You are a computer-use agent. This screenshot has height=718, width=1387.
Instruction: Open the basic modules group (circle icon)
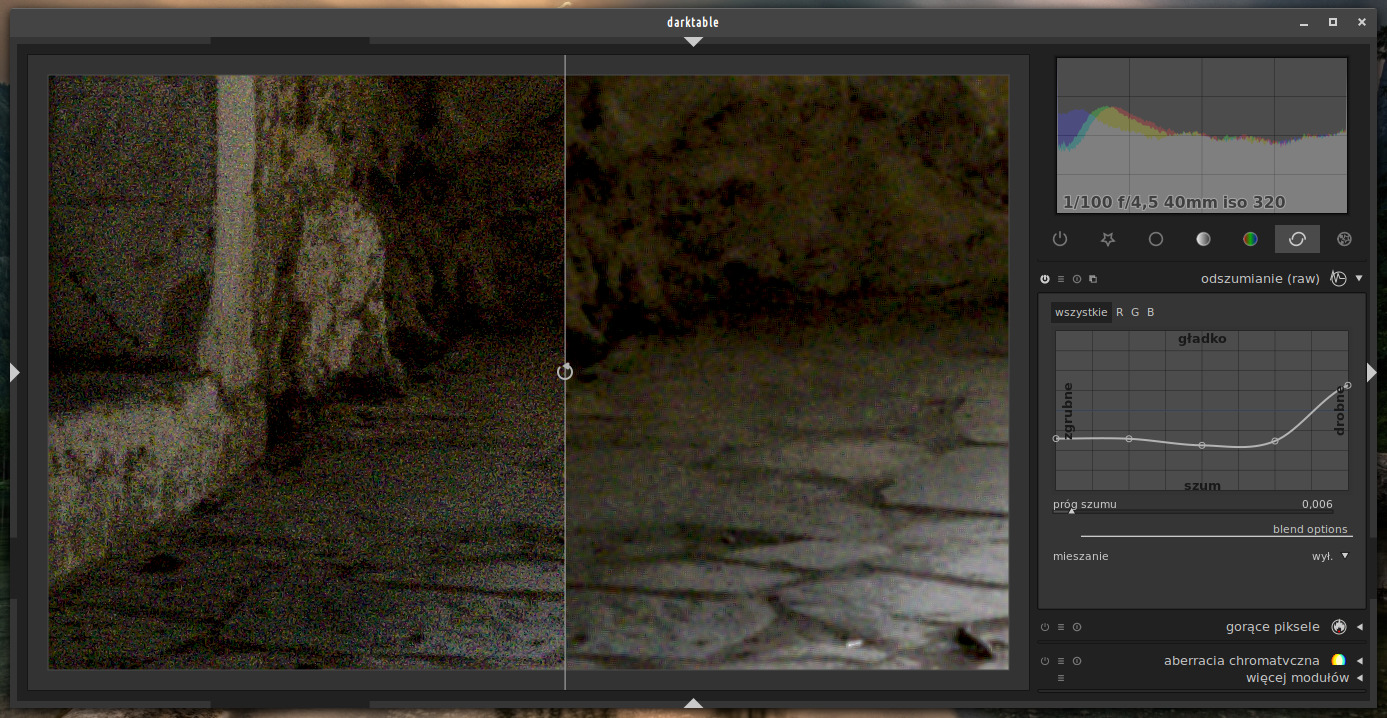[x=1155, y=239]
